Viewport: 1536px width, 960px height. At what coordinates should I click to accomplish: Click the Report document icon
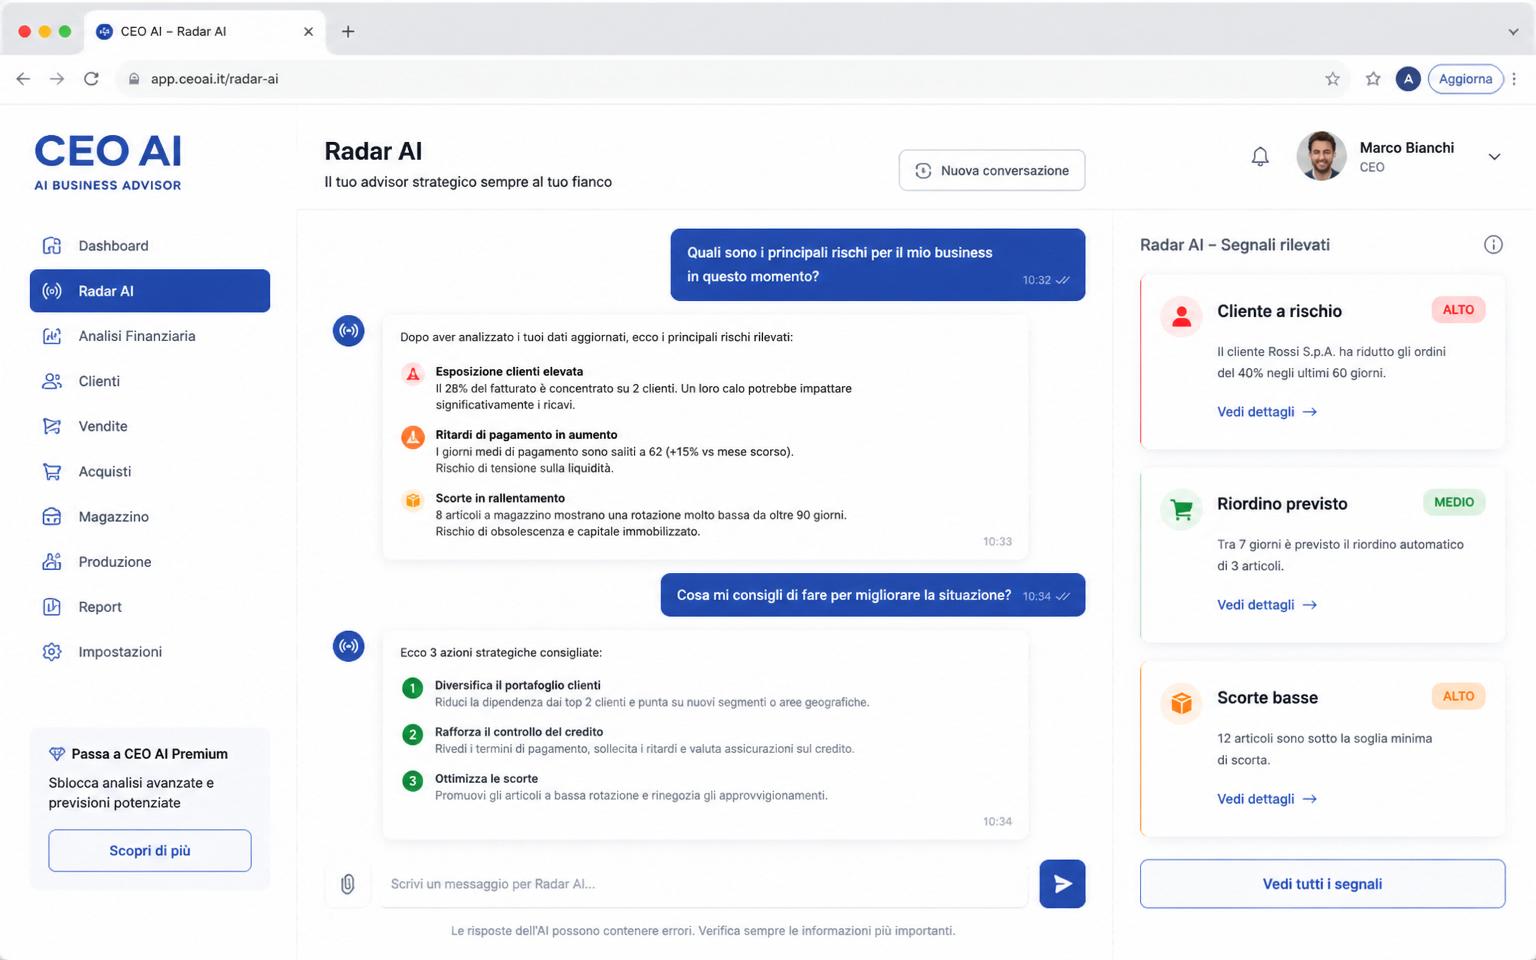[52, 606]
